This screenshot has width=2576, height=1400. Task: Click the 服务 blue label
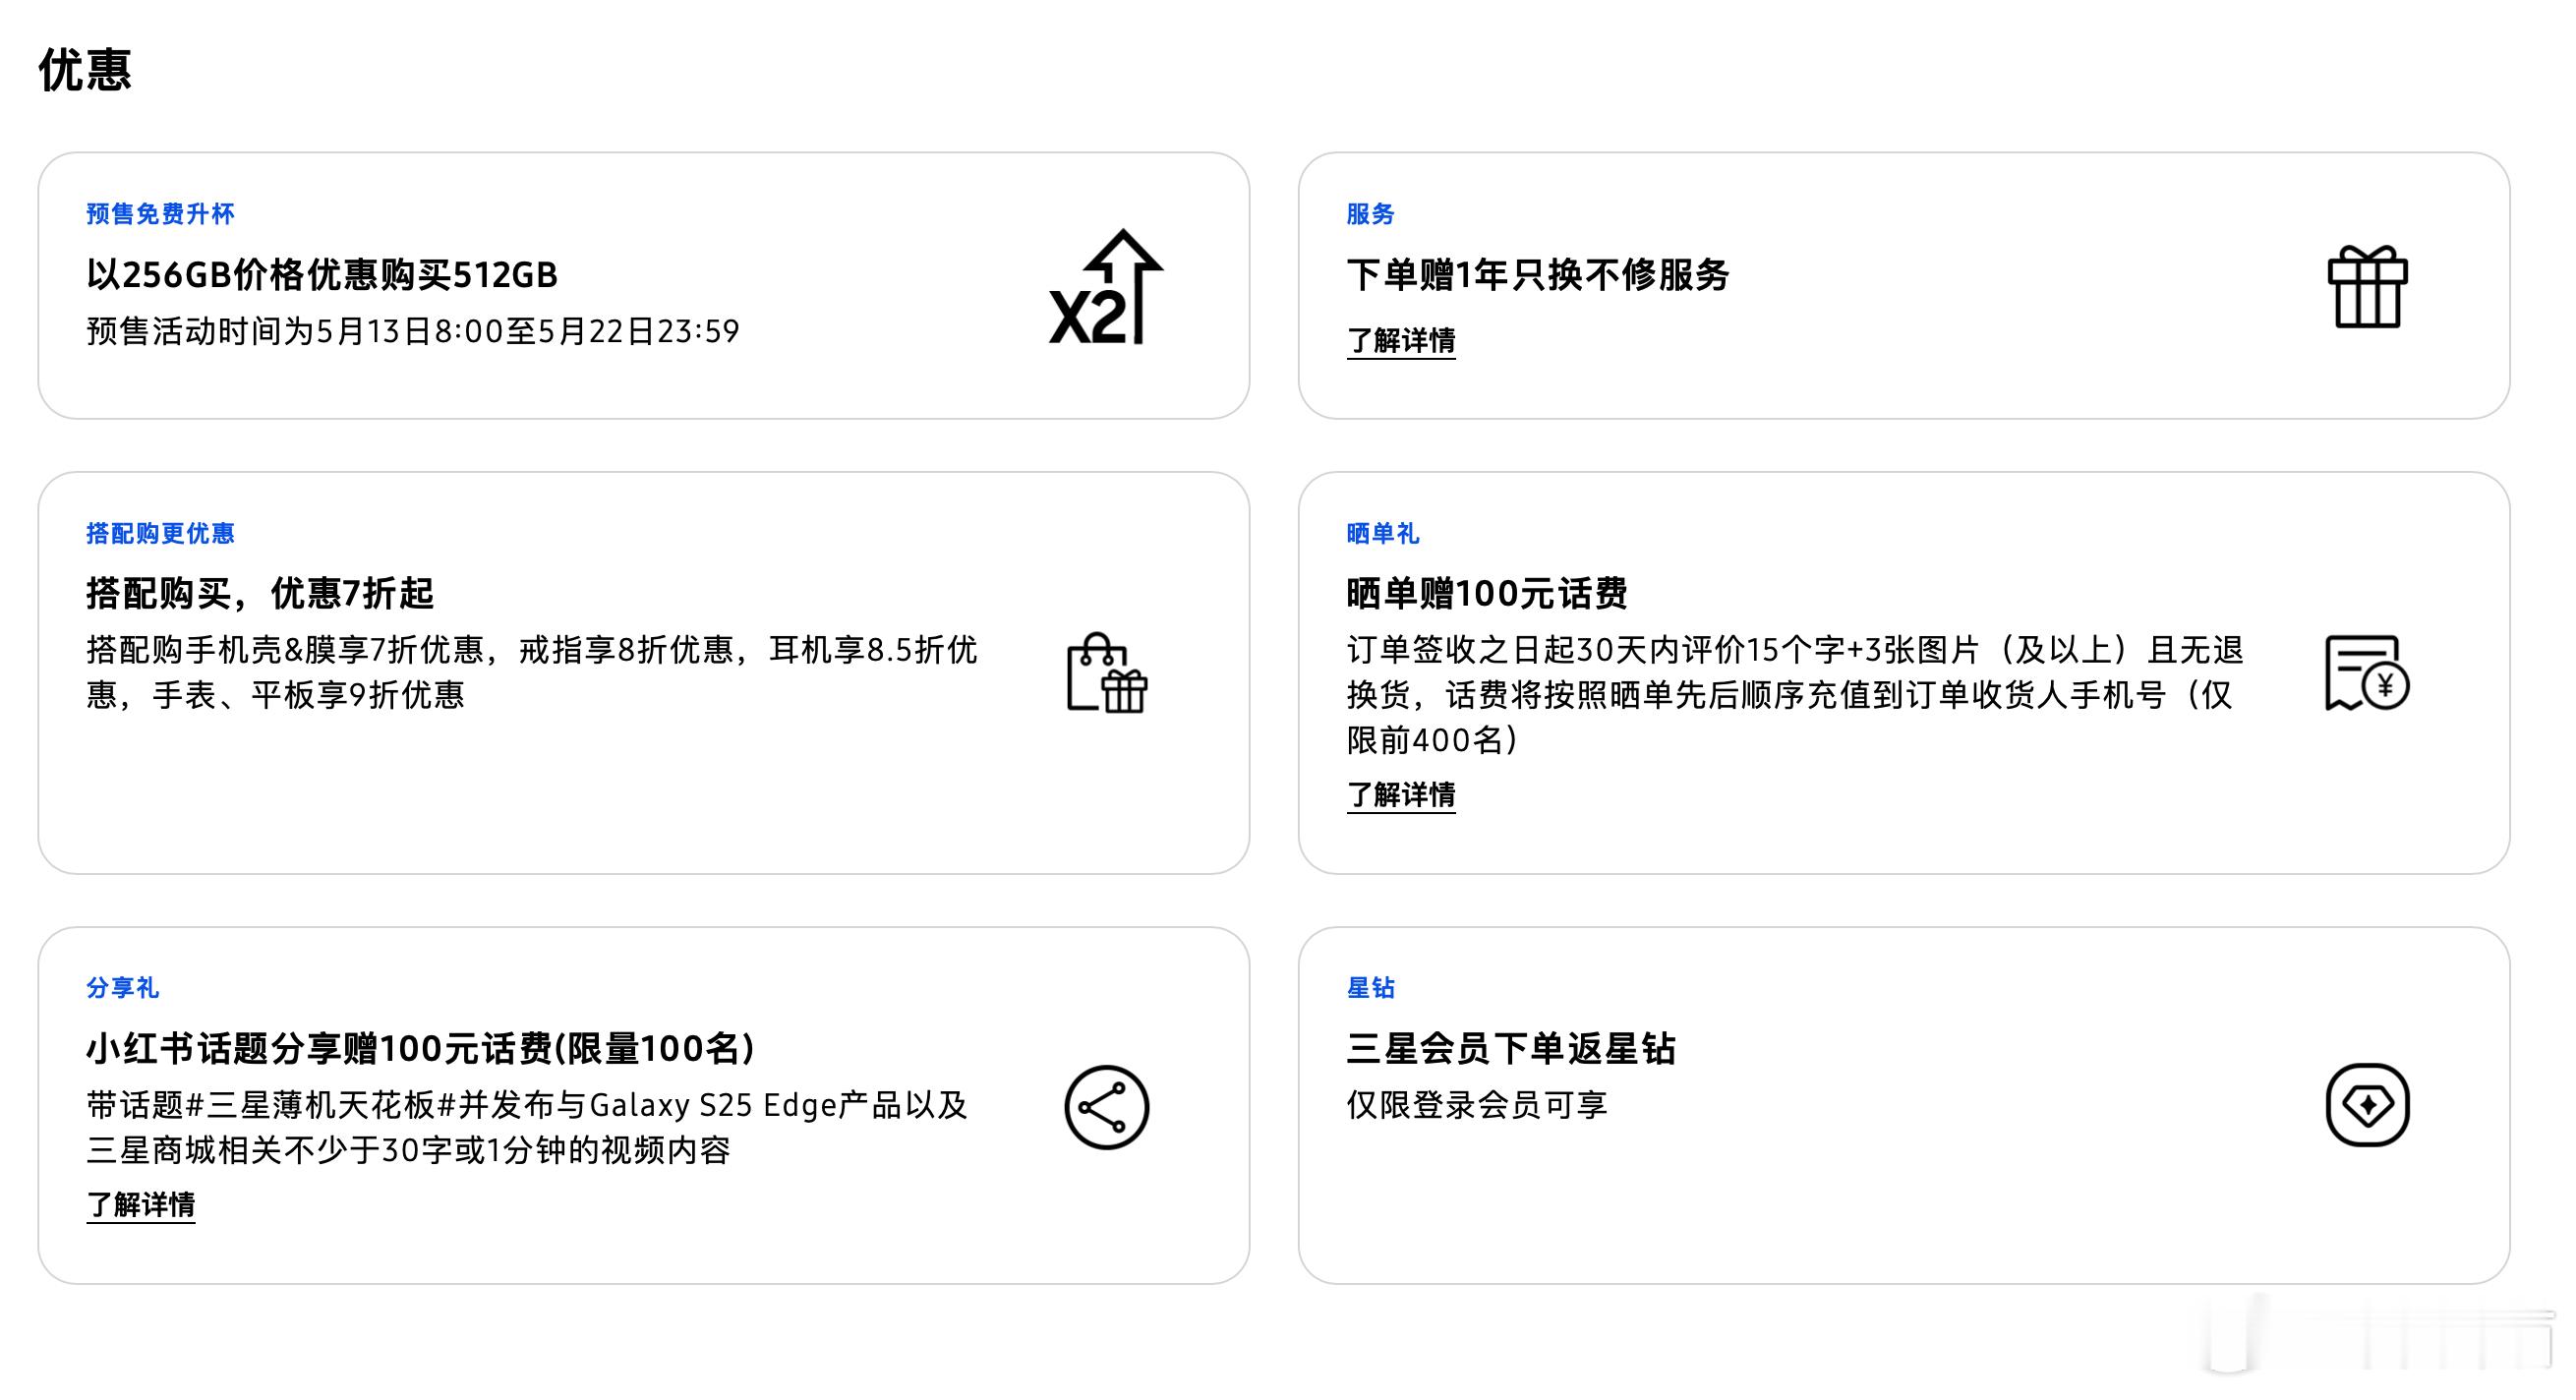point(1370,214)
